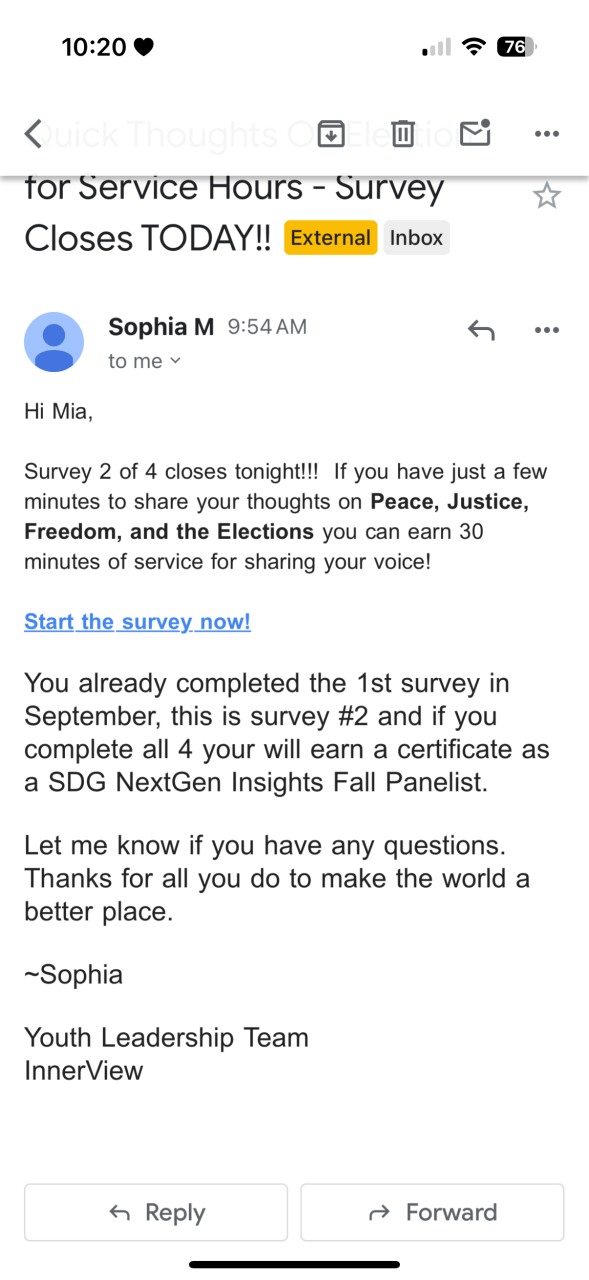Viewport: 589px width, 1280px height.
Task: Tap the 10:20 clock in status bar
Action: [94, 47]
